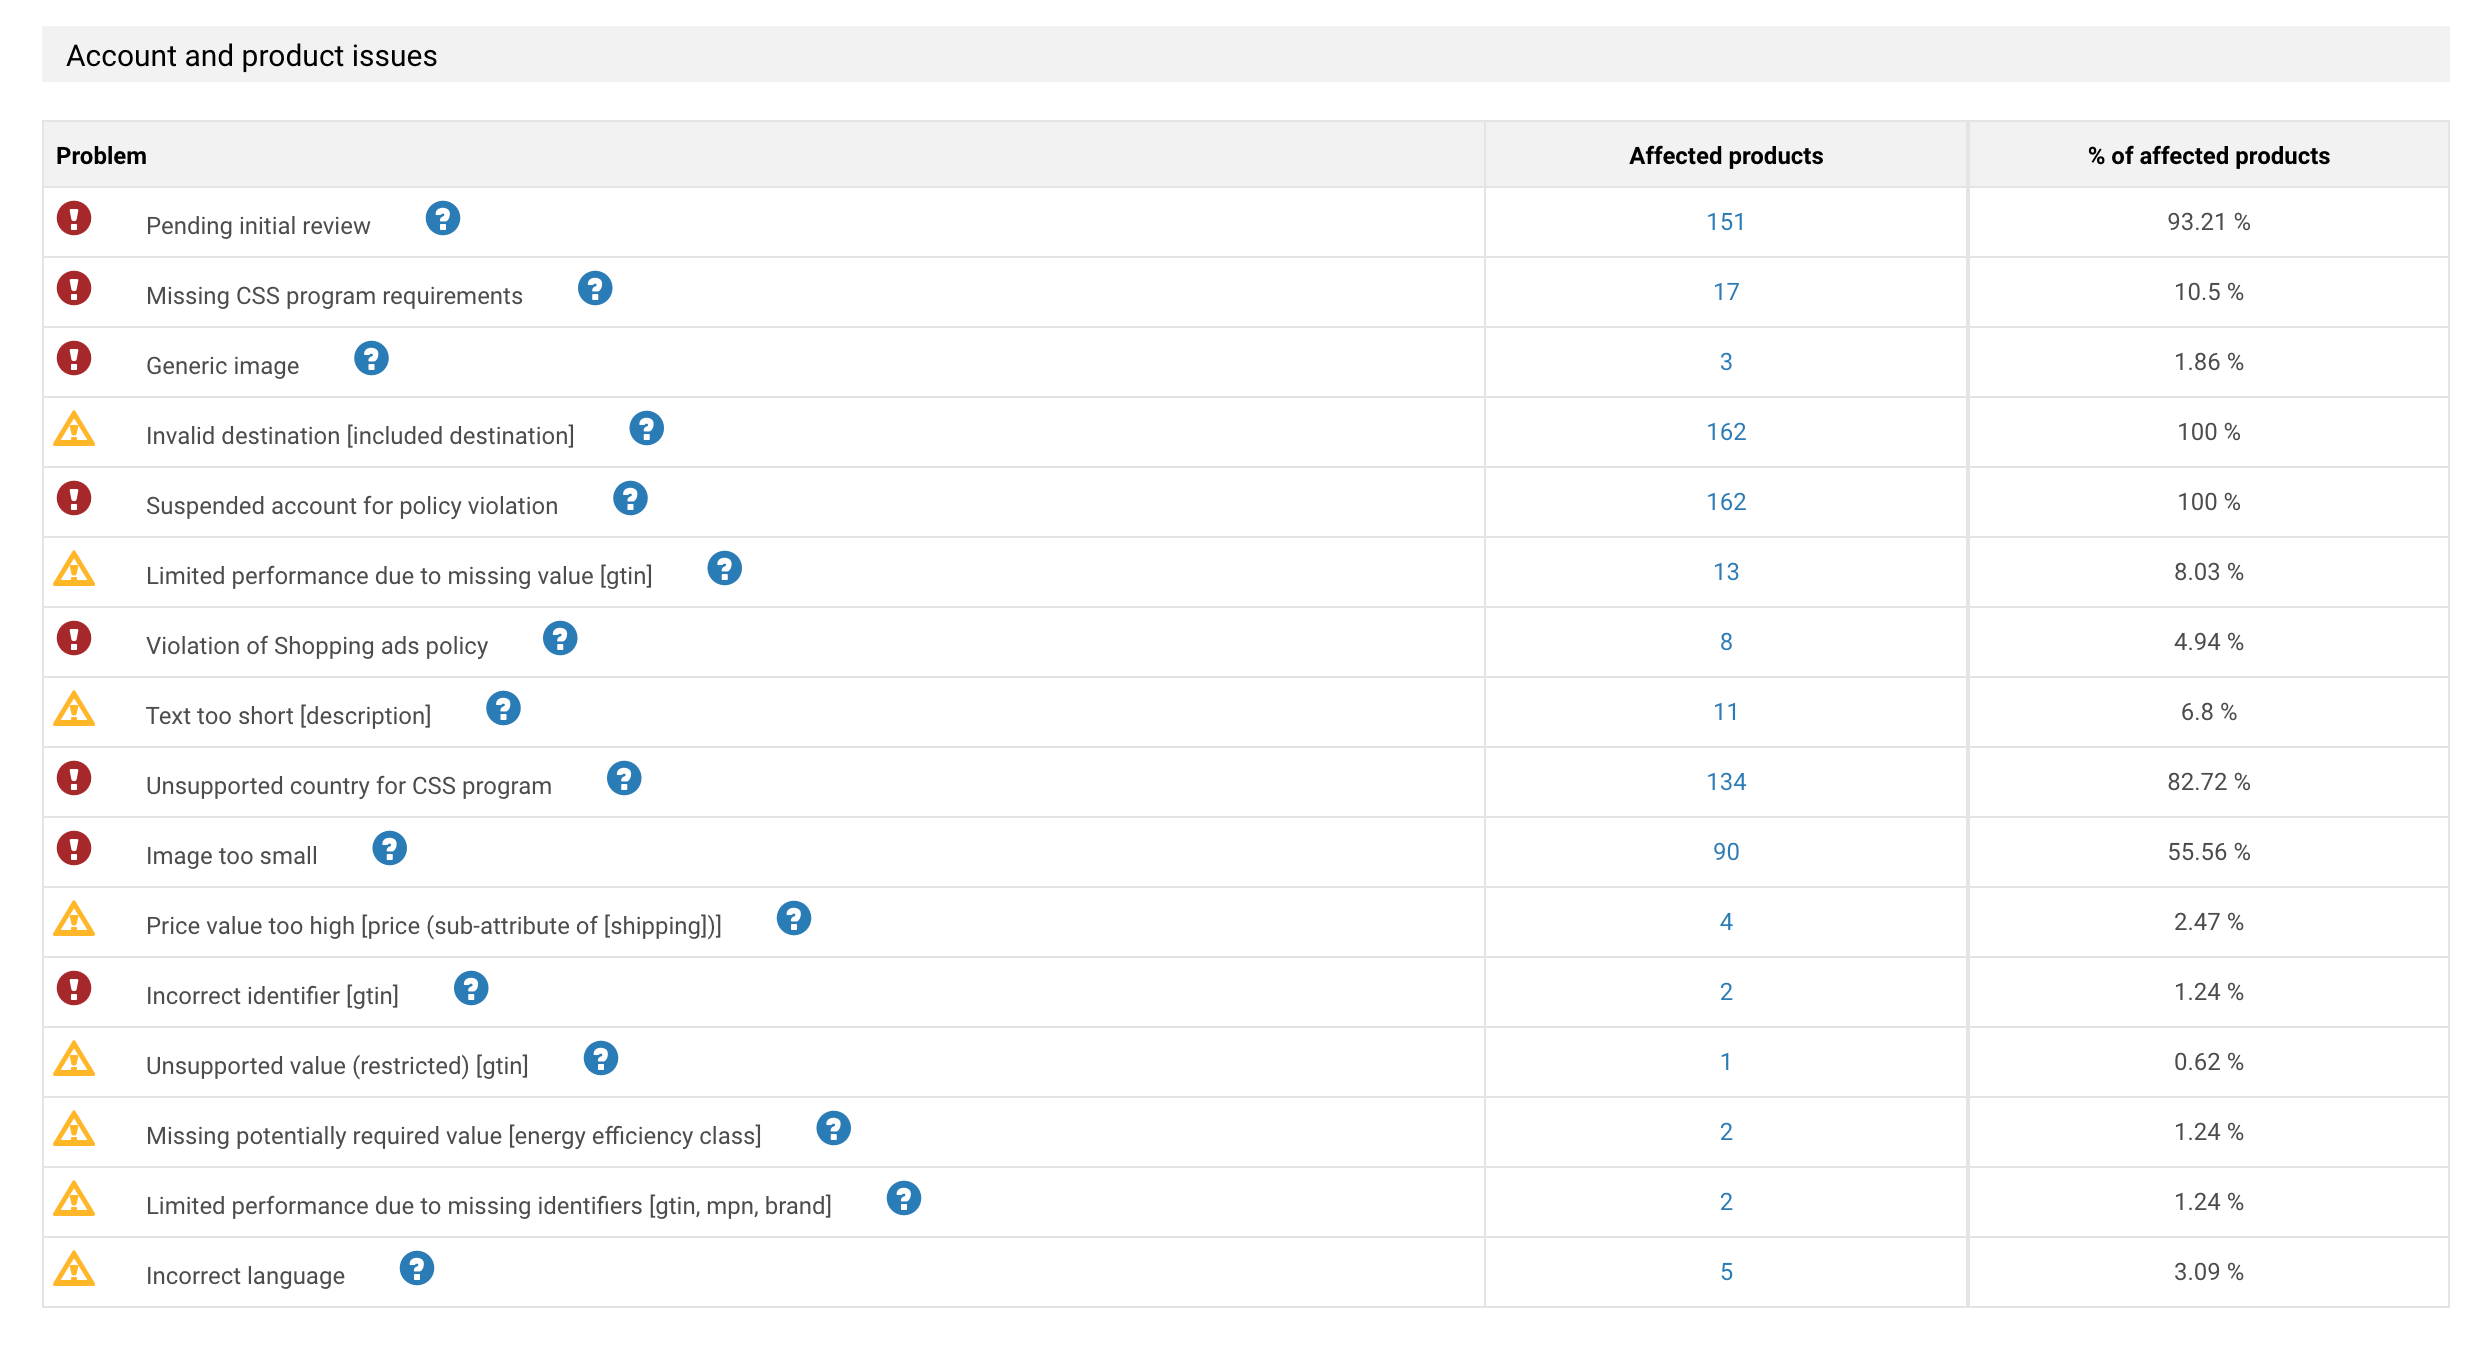The width and height of the screenshot is (2492, 1364).
Task: Click warning triangle on Invalid destination row
Action: click(74, 429)
